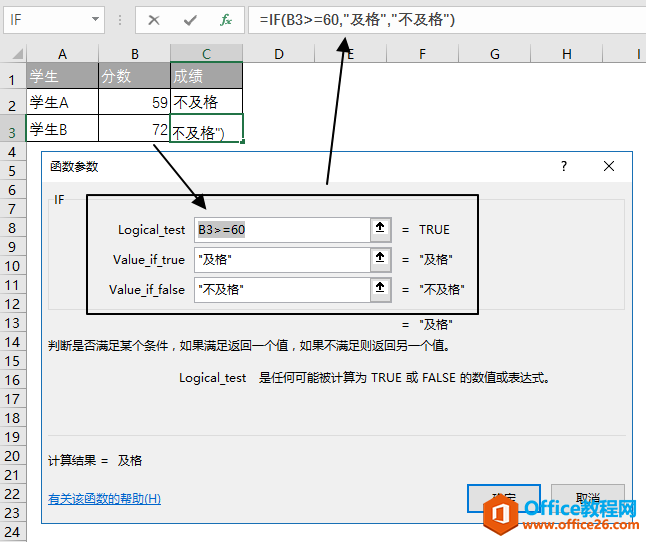Select column C header
The height and width of the screenshot is (542, 646).
point(206,54)
